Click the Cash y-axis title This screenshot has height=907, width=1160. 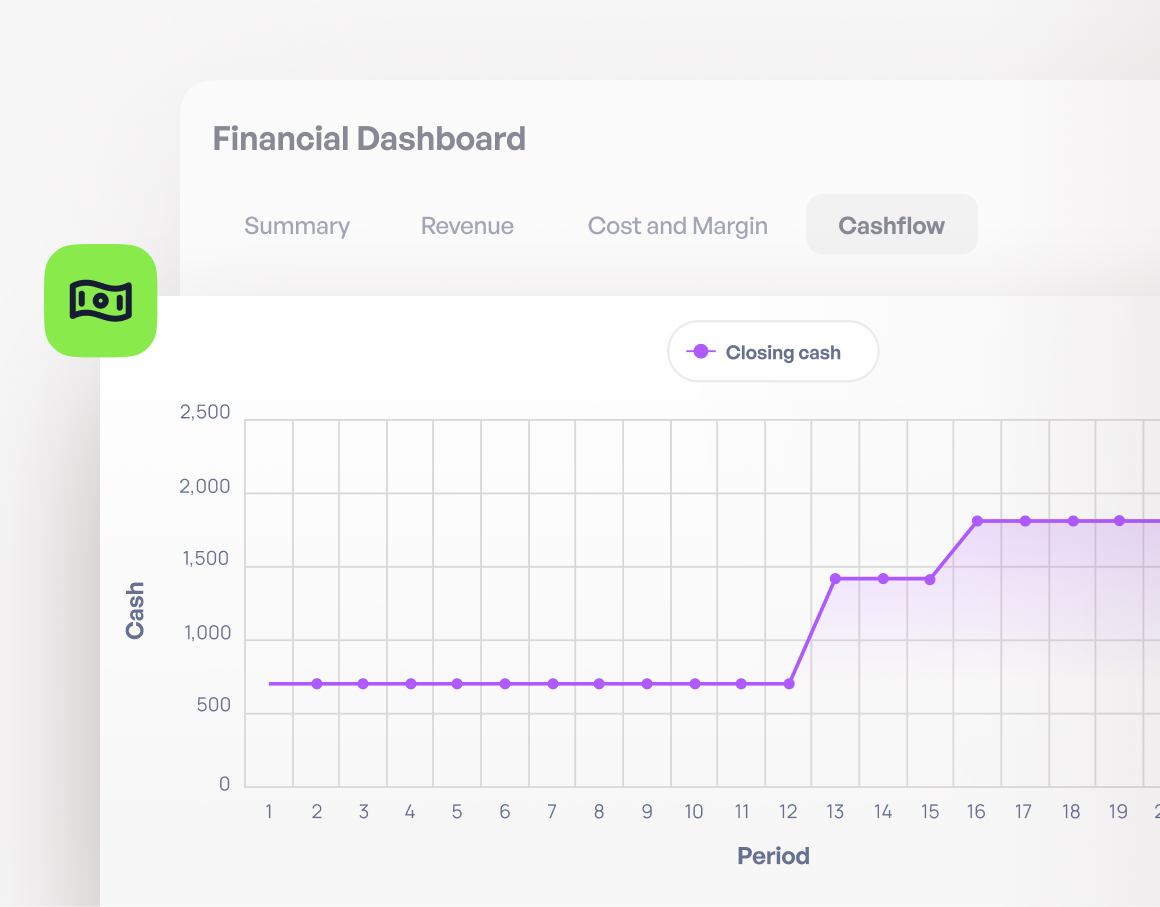pyautogui.click(x=135, y=611)
